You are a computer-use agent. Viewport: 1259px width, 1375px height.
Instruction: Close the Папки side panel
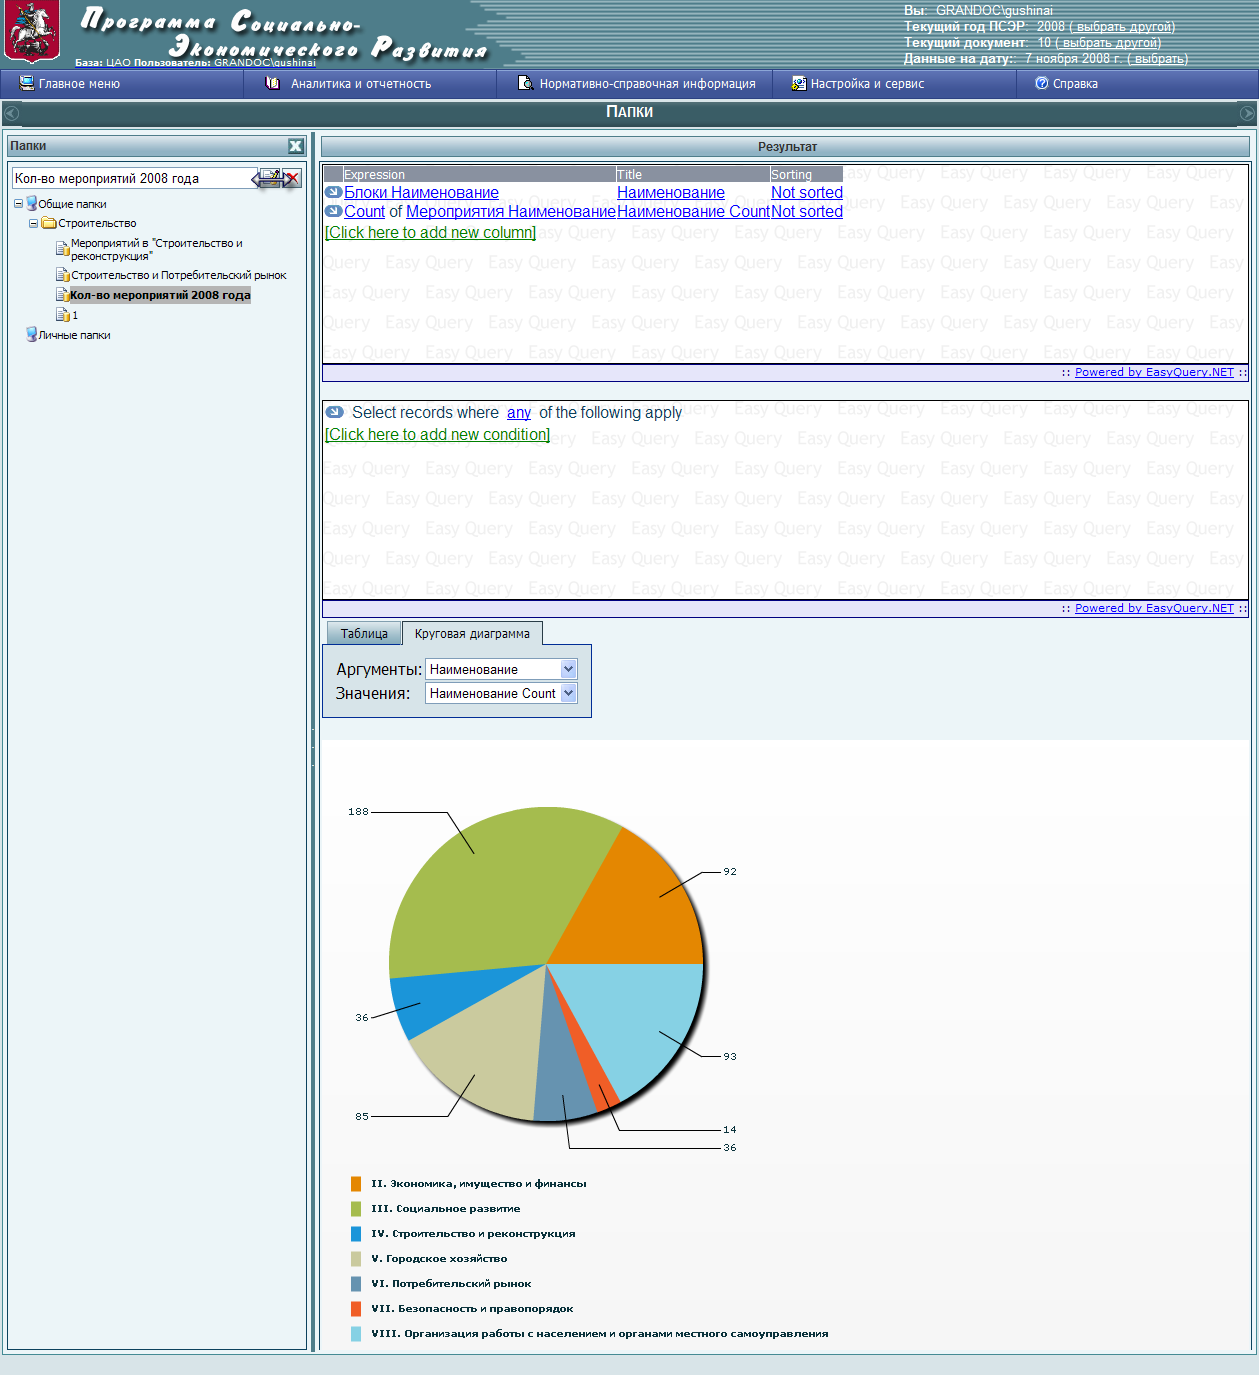point(296,146)
